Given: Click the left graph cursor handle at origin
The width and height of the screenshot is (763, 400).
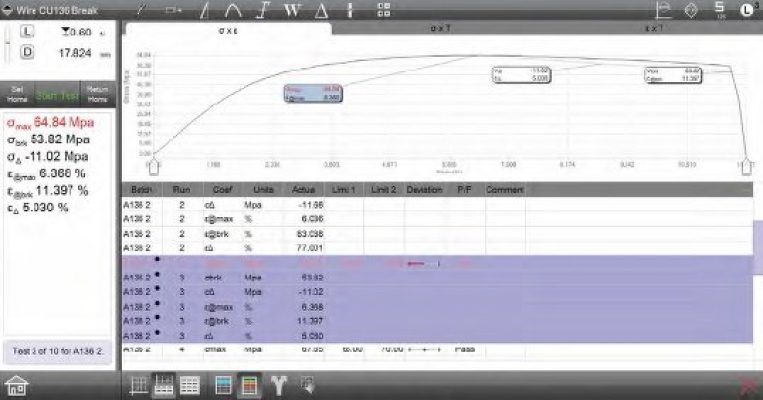Looking at the screenshot, I should coord(153,166).
